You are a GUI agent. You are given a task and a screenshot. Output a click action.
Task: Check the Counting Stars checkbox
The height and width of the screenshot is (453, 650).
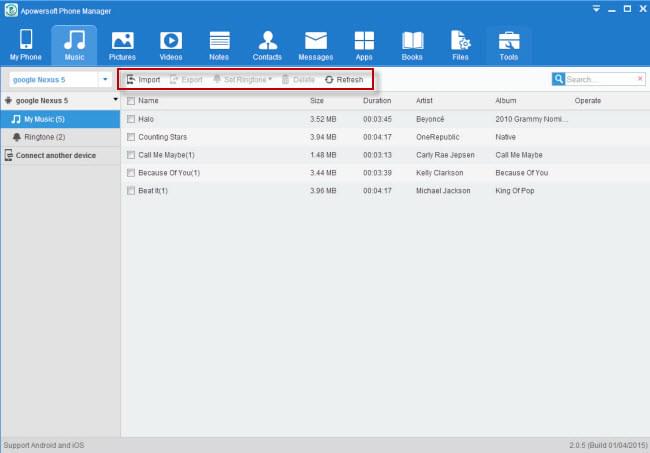[x=131, y=137]
